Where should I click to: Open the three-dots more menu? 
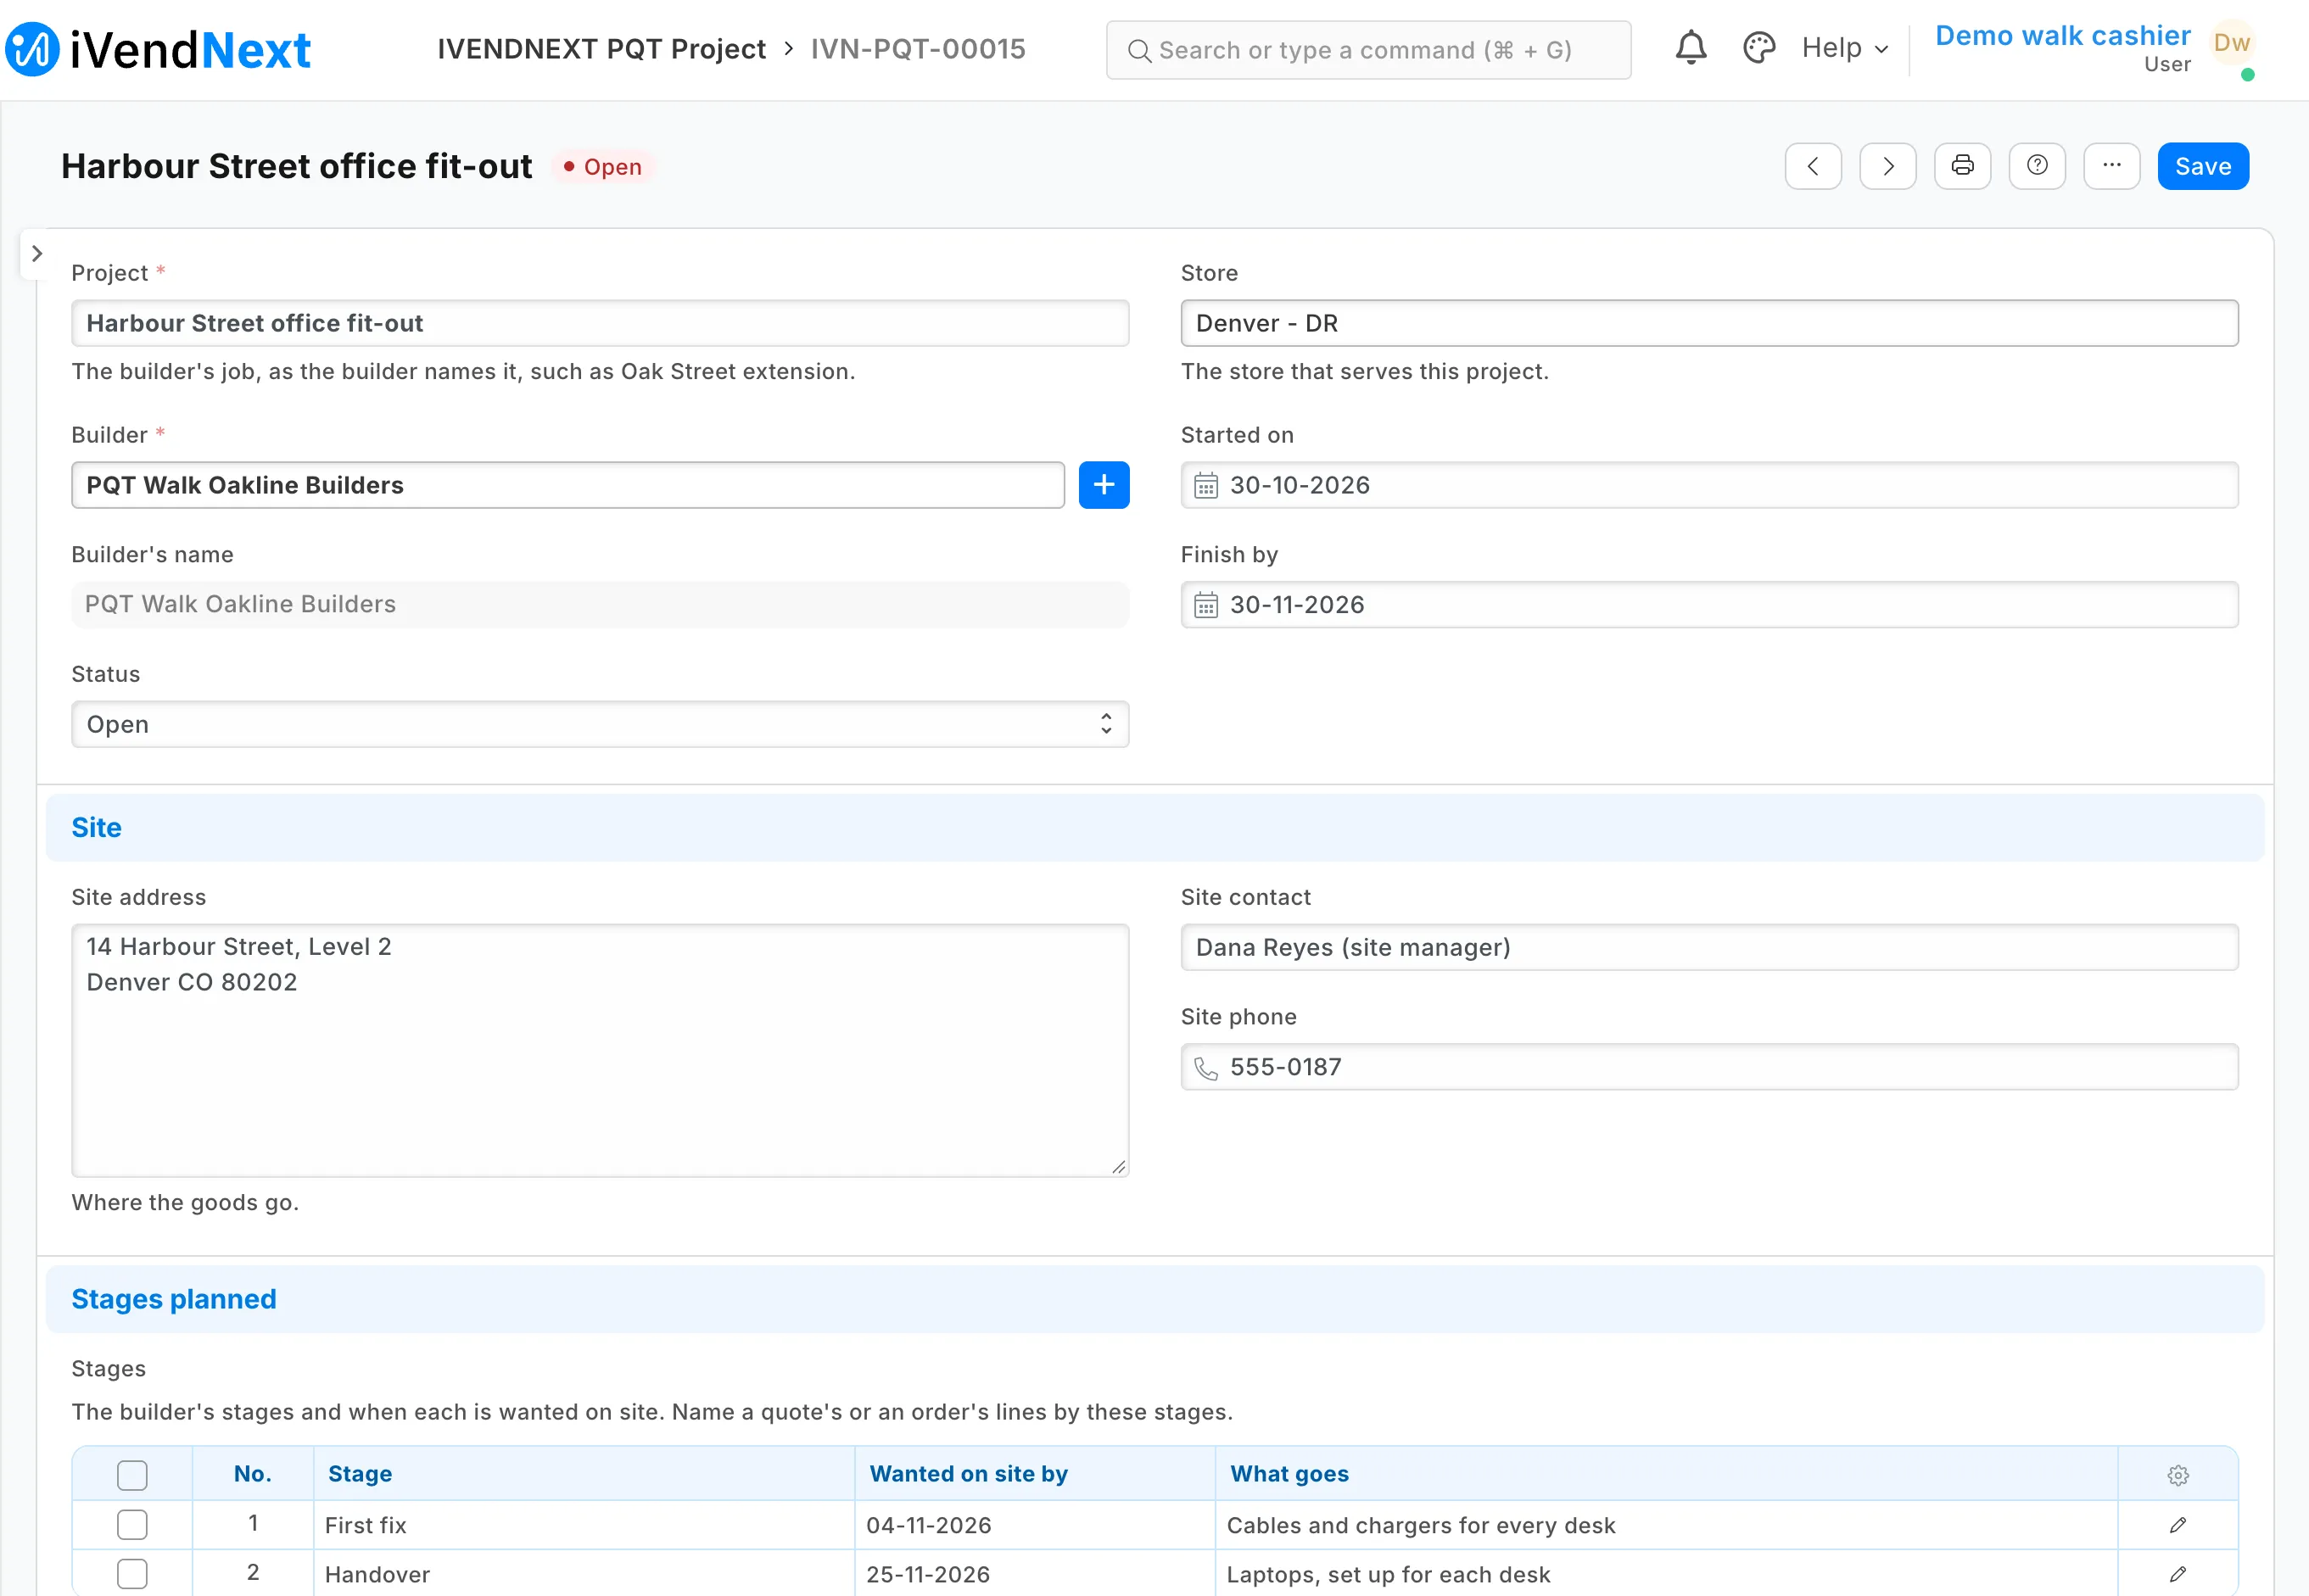tap(2111, 166)
